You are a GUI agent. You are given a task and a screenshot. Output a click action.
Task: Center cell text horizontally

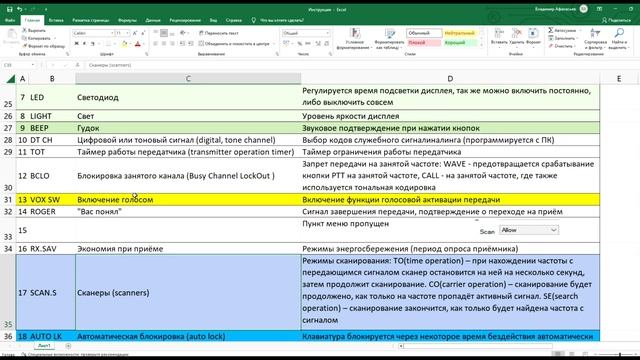click(164, 44)
